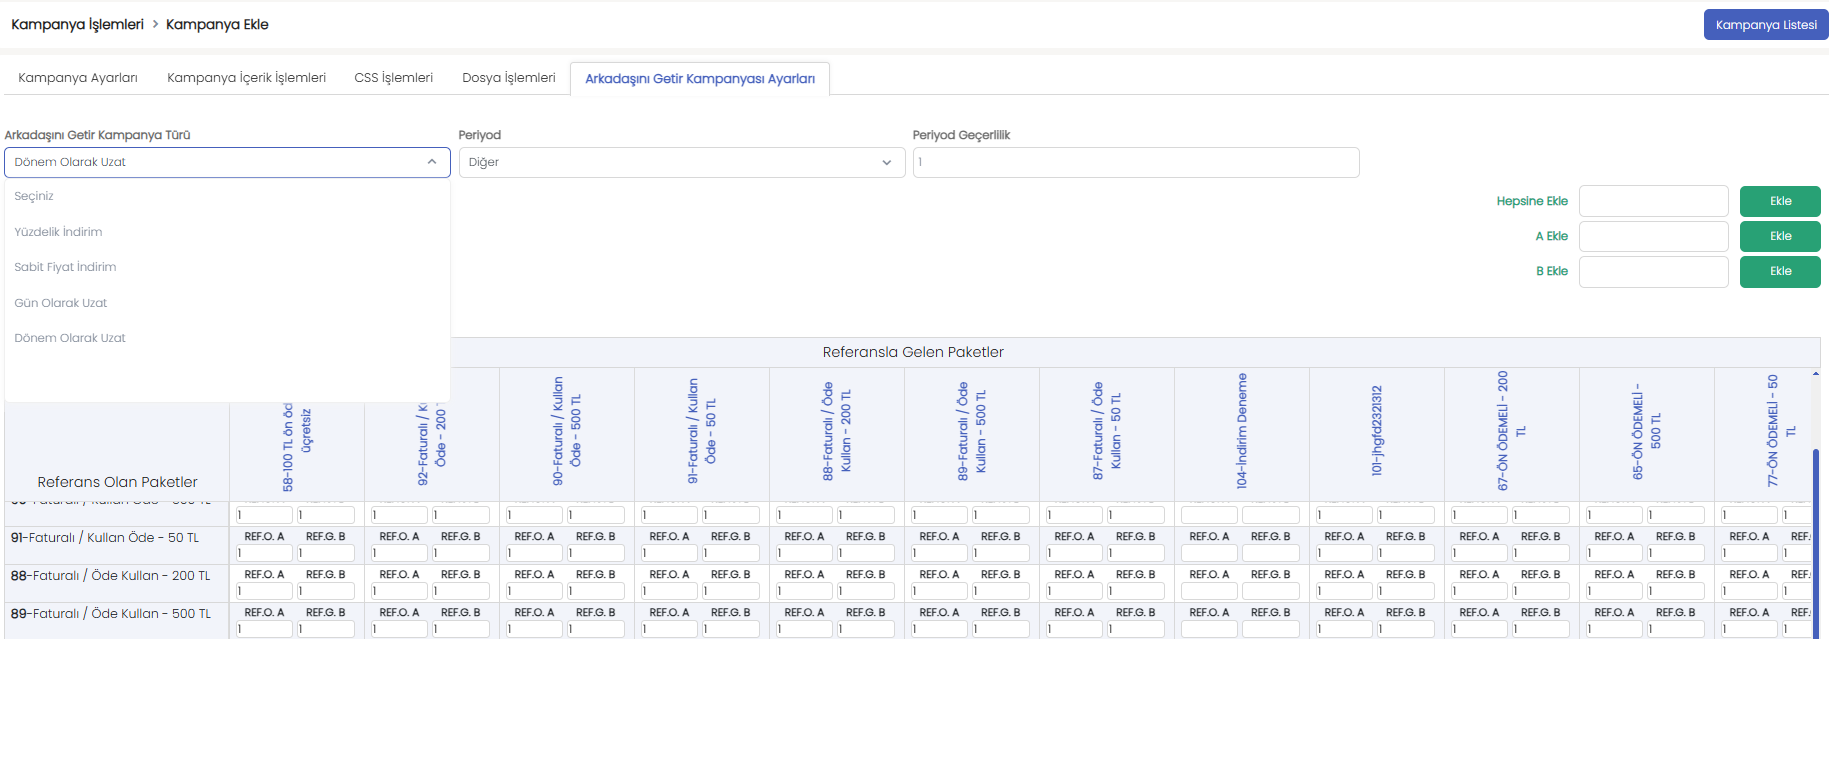Viewport: 1840px width, 772px height.
Task: Open the Kampanya Listesi page
Action: [x=1765, y=25]
